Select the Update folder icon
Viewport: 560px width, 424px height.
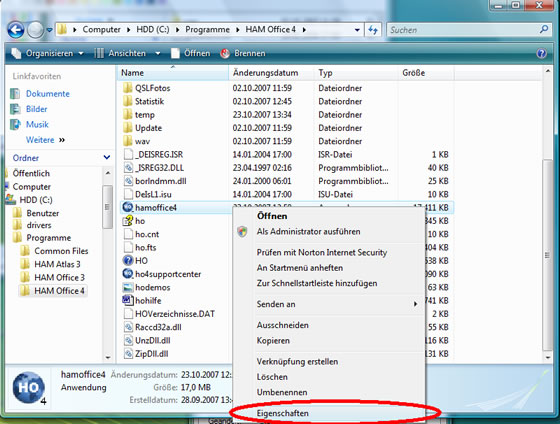point(128,128)
